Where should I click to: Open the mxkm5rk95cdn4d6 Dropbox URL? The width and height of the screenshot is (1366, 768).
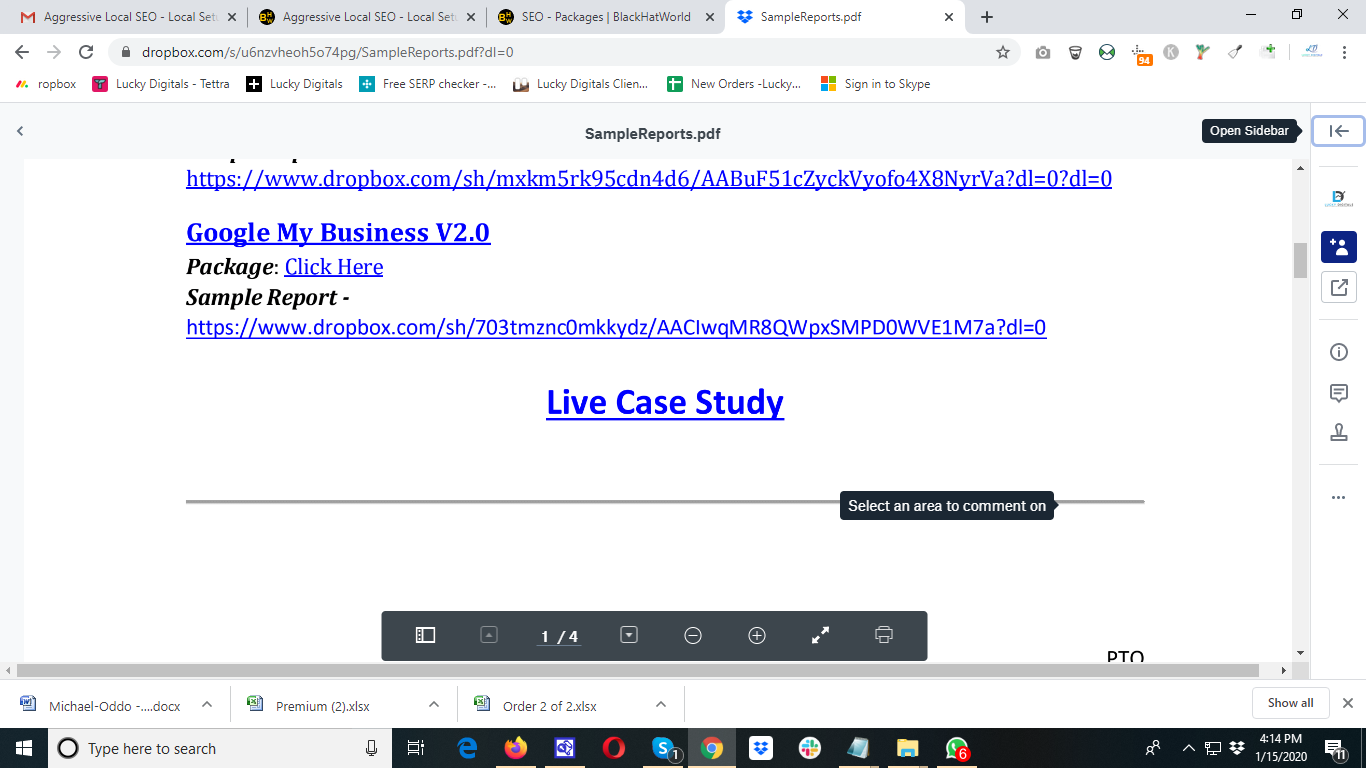point(649,179)
